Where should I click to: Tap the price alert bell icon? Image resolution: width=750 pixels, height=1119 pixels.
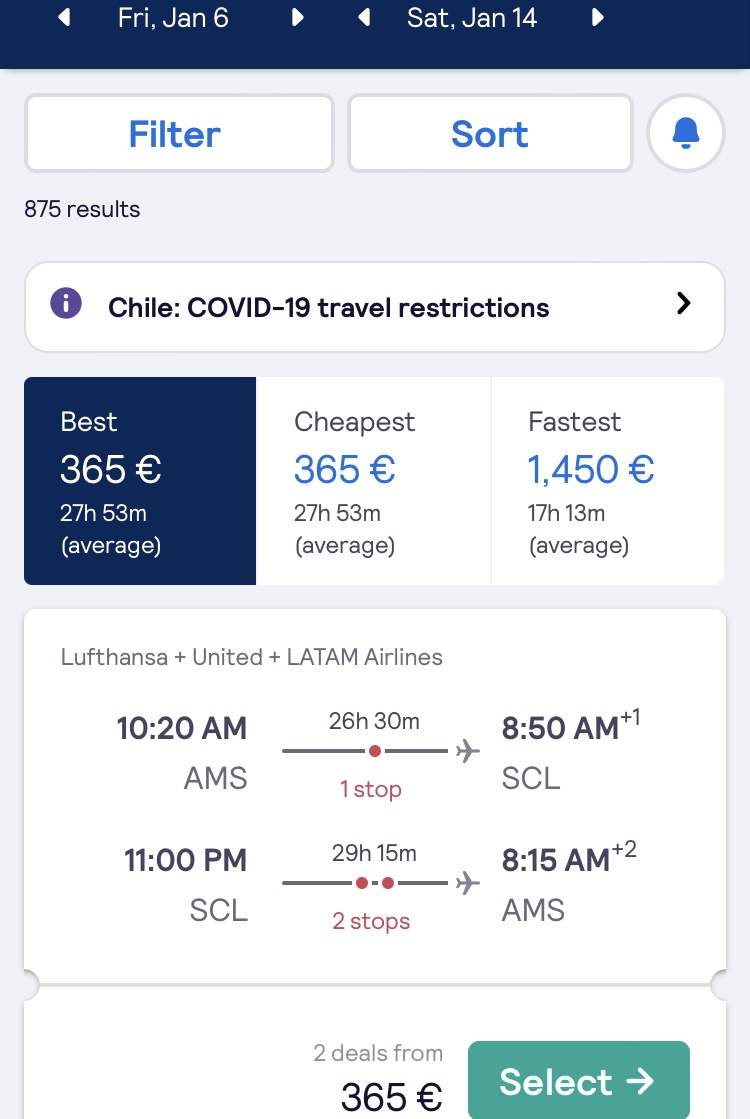point(686,133)
